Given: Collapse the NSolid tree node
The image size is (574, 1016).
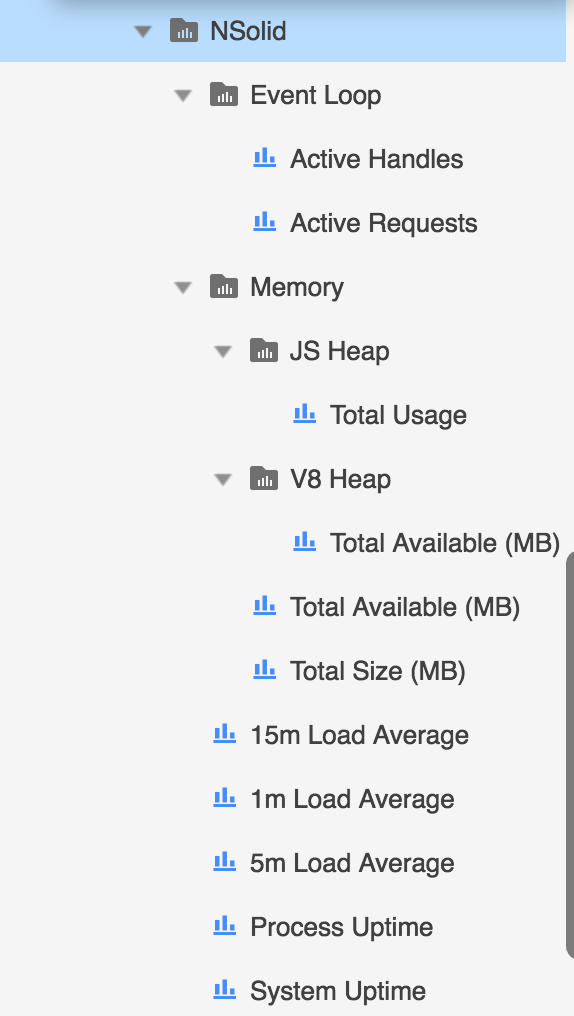Looking at the screenshot, I should [143, 31].
